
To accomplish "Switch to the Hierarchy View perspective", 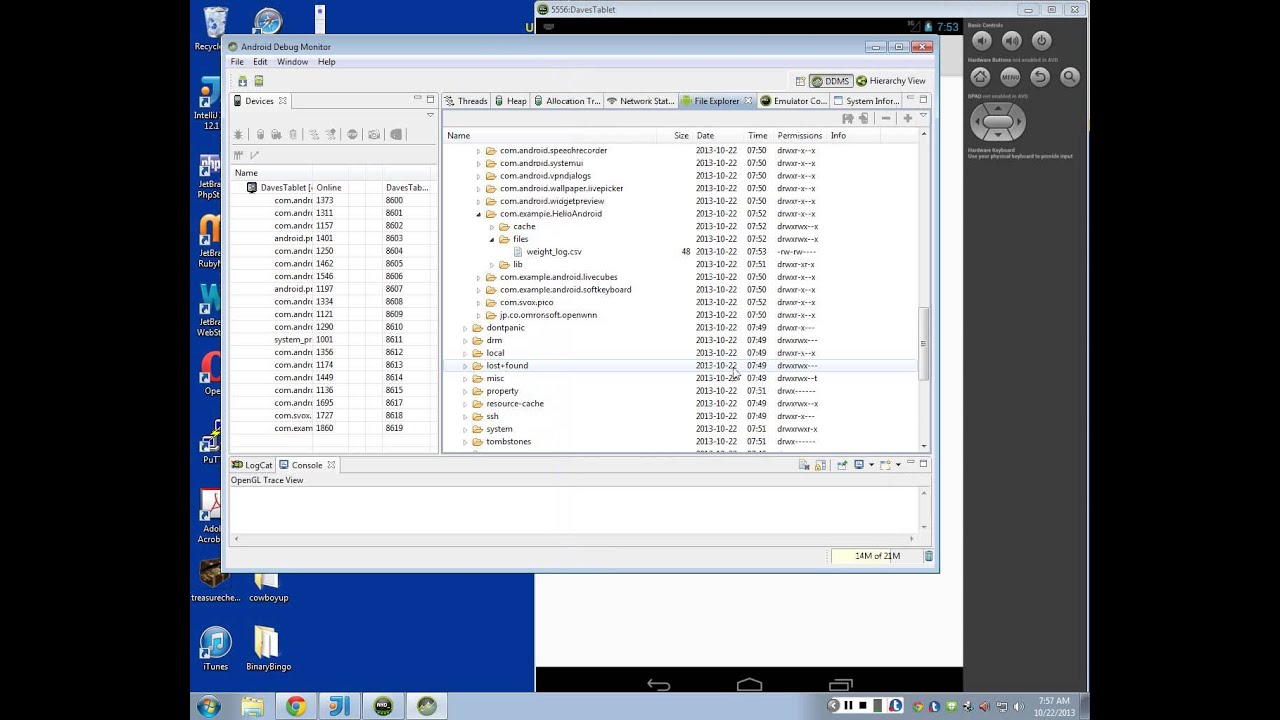I will tap(891, 81).
